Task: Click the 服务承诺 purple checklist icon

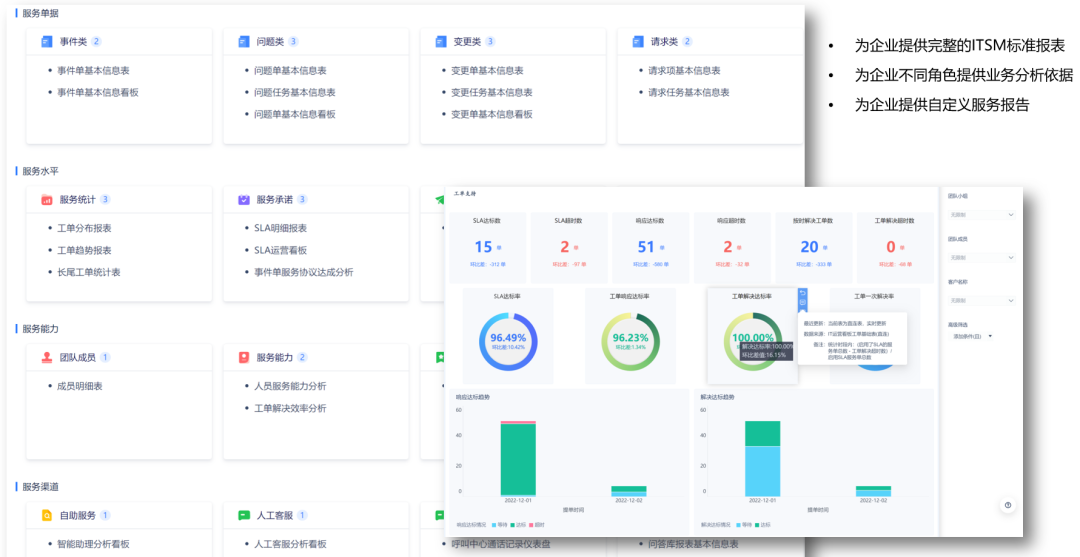Action: [243, 200]
